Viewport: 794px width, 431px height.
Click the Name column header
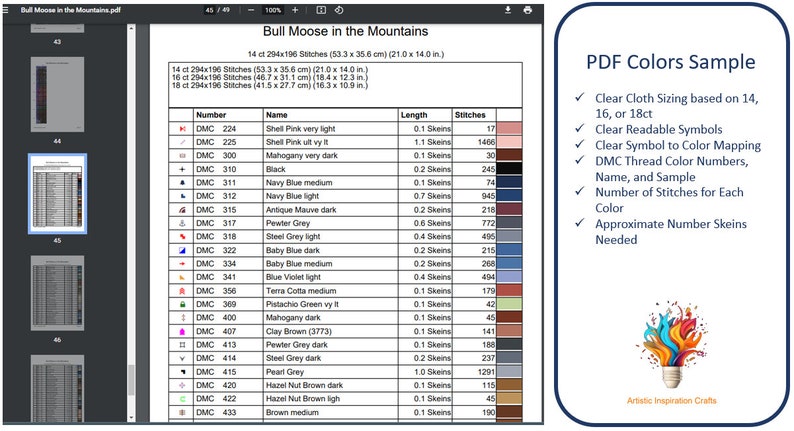(276, 115)
